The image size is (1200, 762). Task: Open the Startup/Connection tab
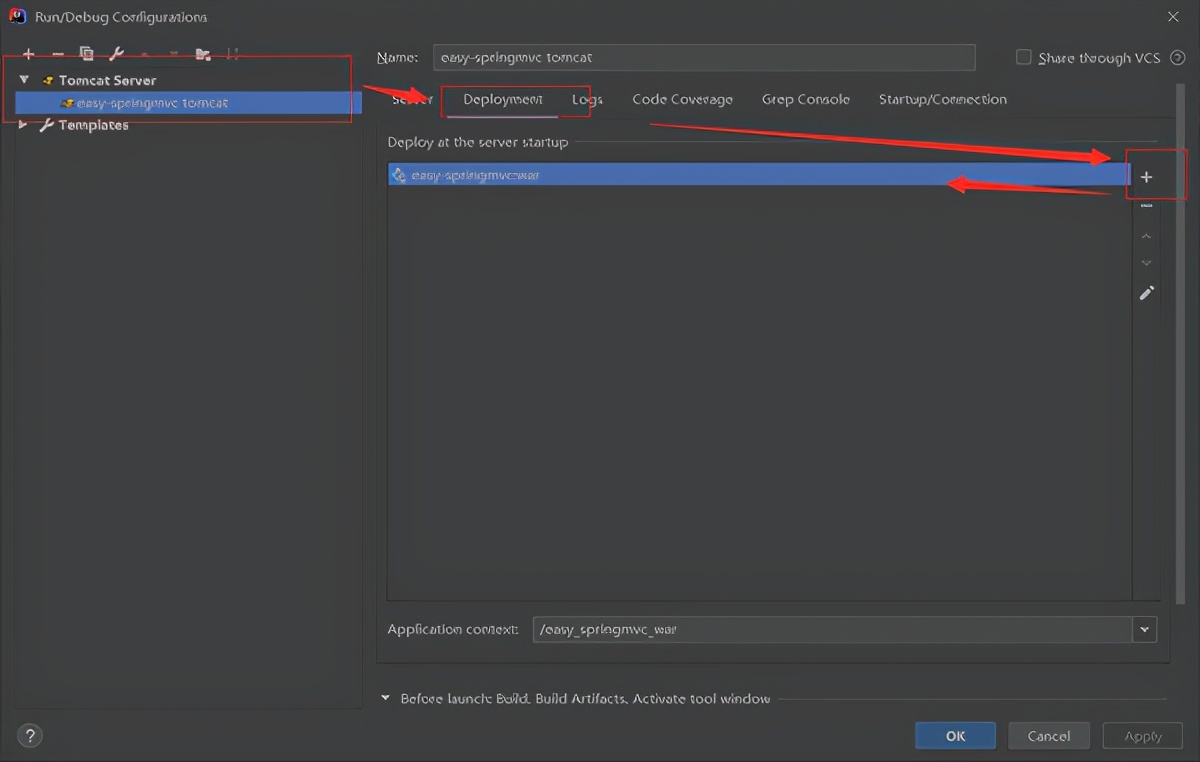942,100
